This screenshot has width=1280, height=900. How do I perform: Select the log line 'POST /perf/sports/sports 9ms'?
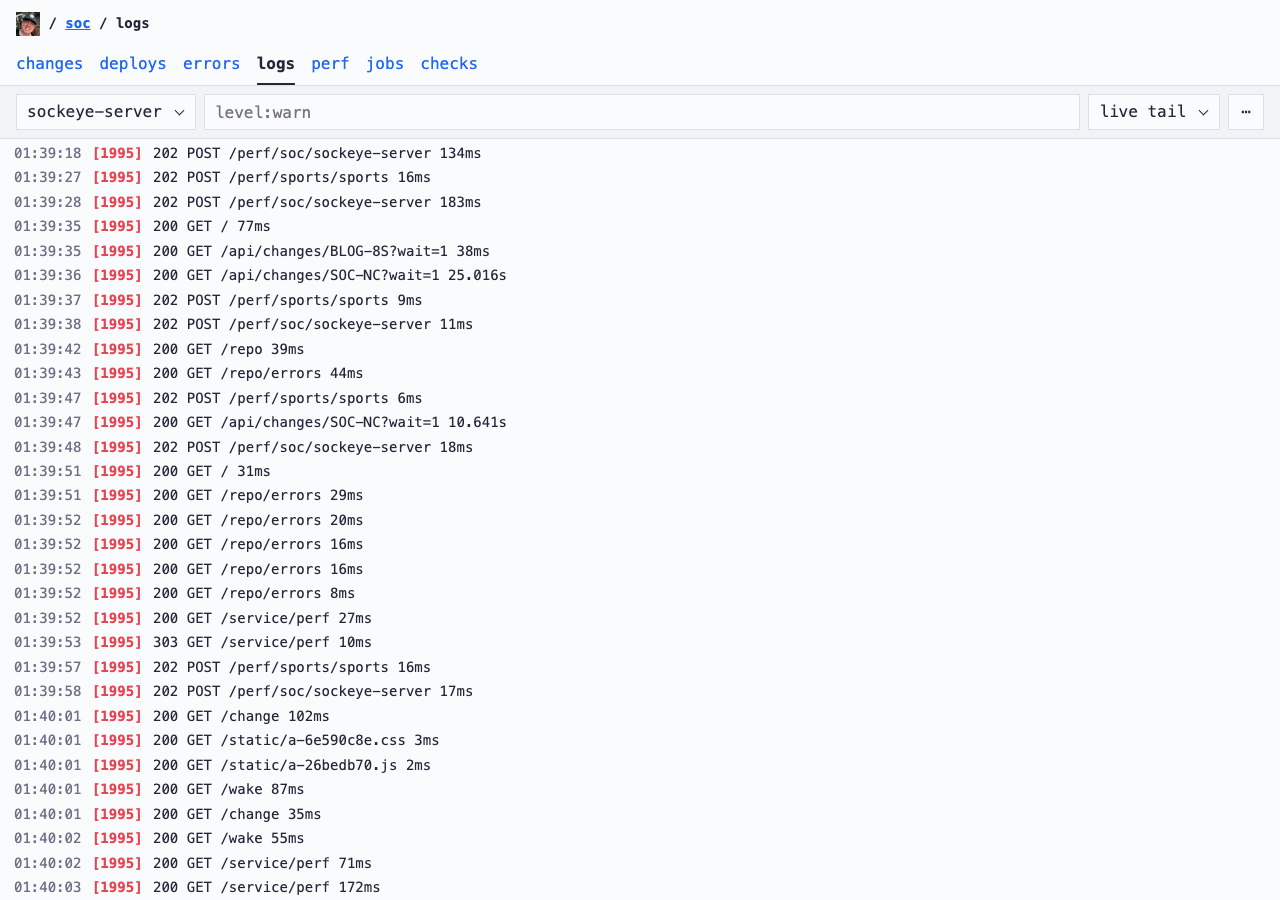click(640, 300)
